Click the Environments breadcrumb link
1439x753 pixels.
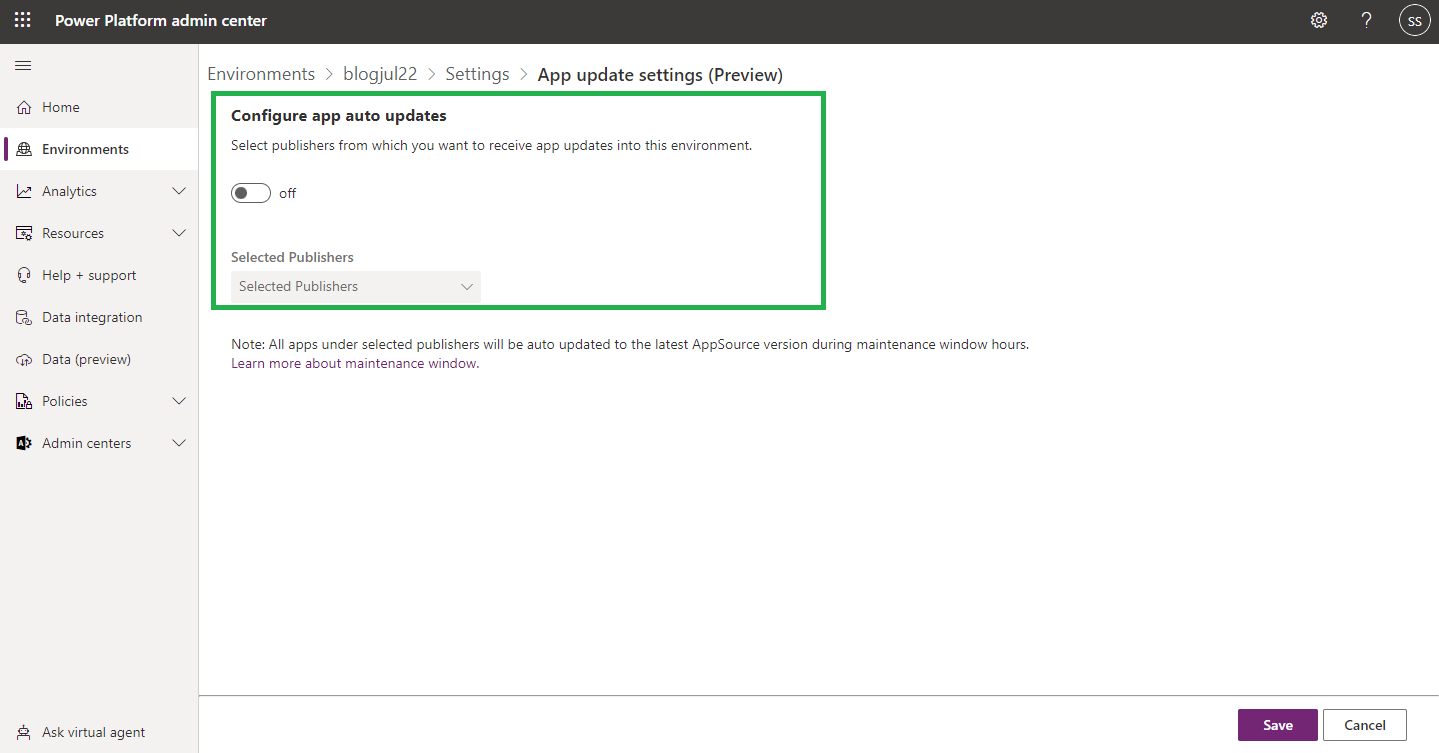(261, 74)
